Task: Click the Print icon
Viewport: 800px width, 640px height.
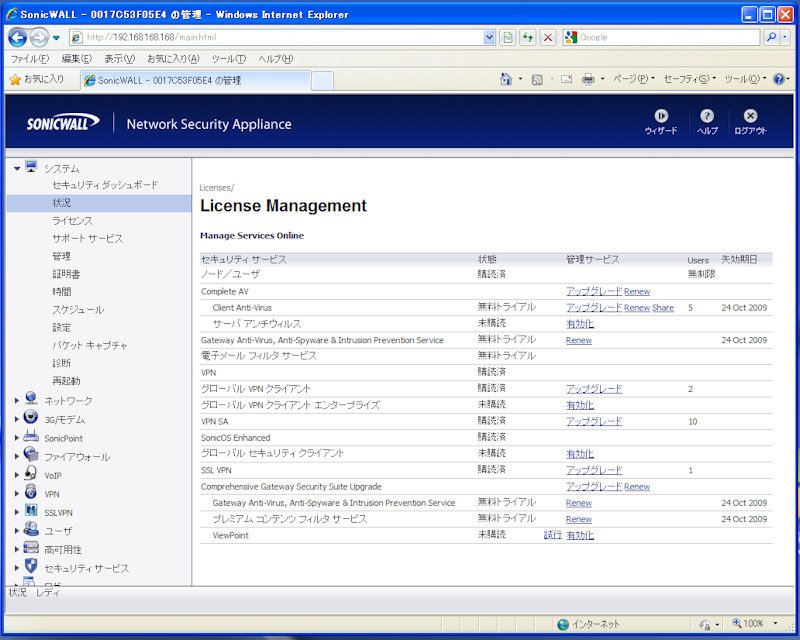Action: coord(588,79)
